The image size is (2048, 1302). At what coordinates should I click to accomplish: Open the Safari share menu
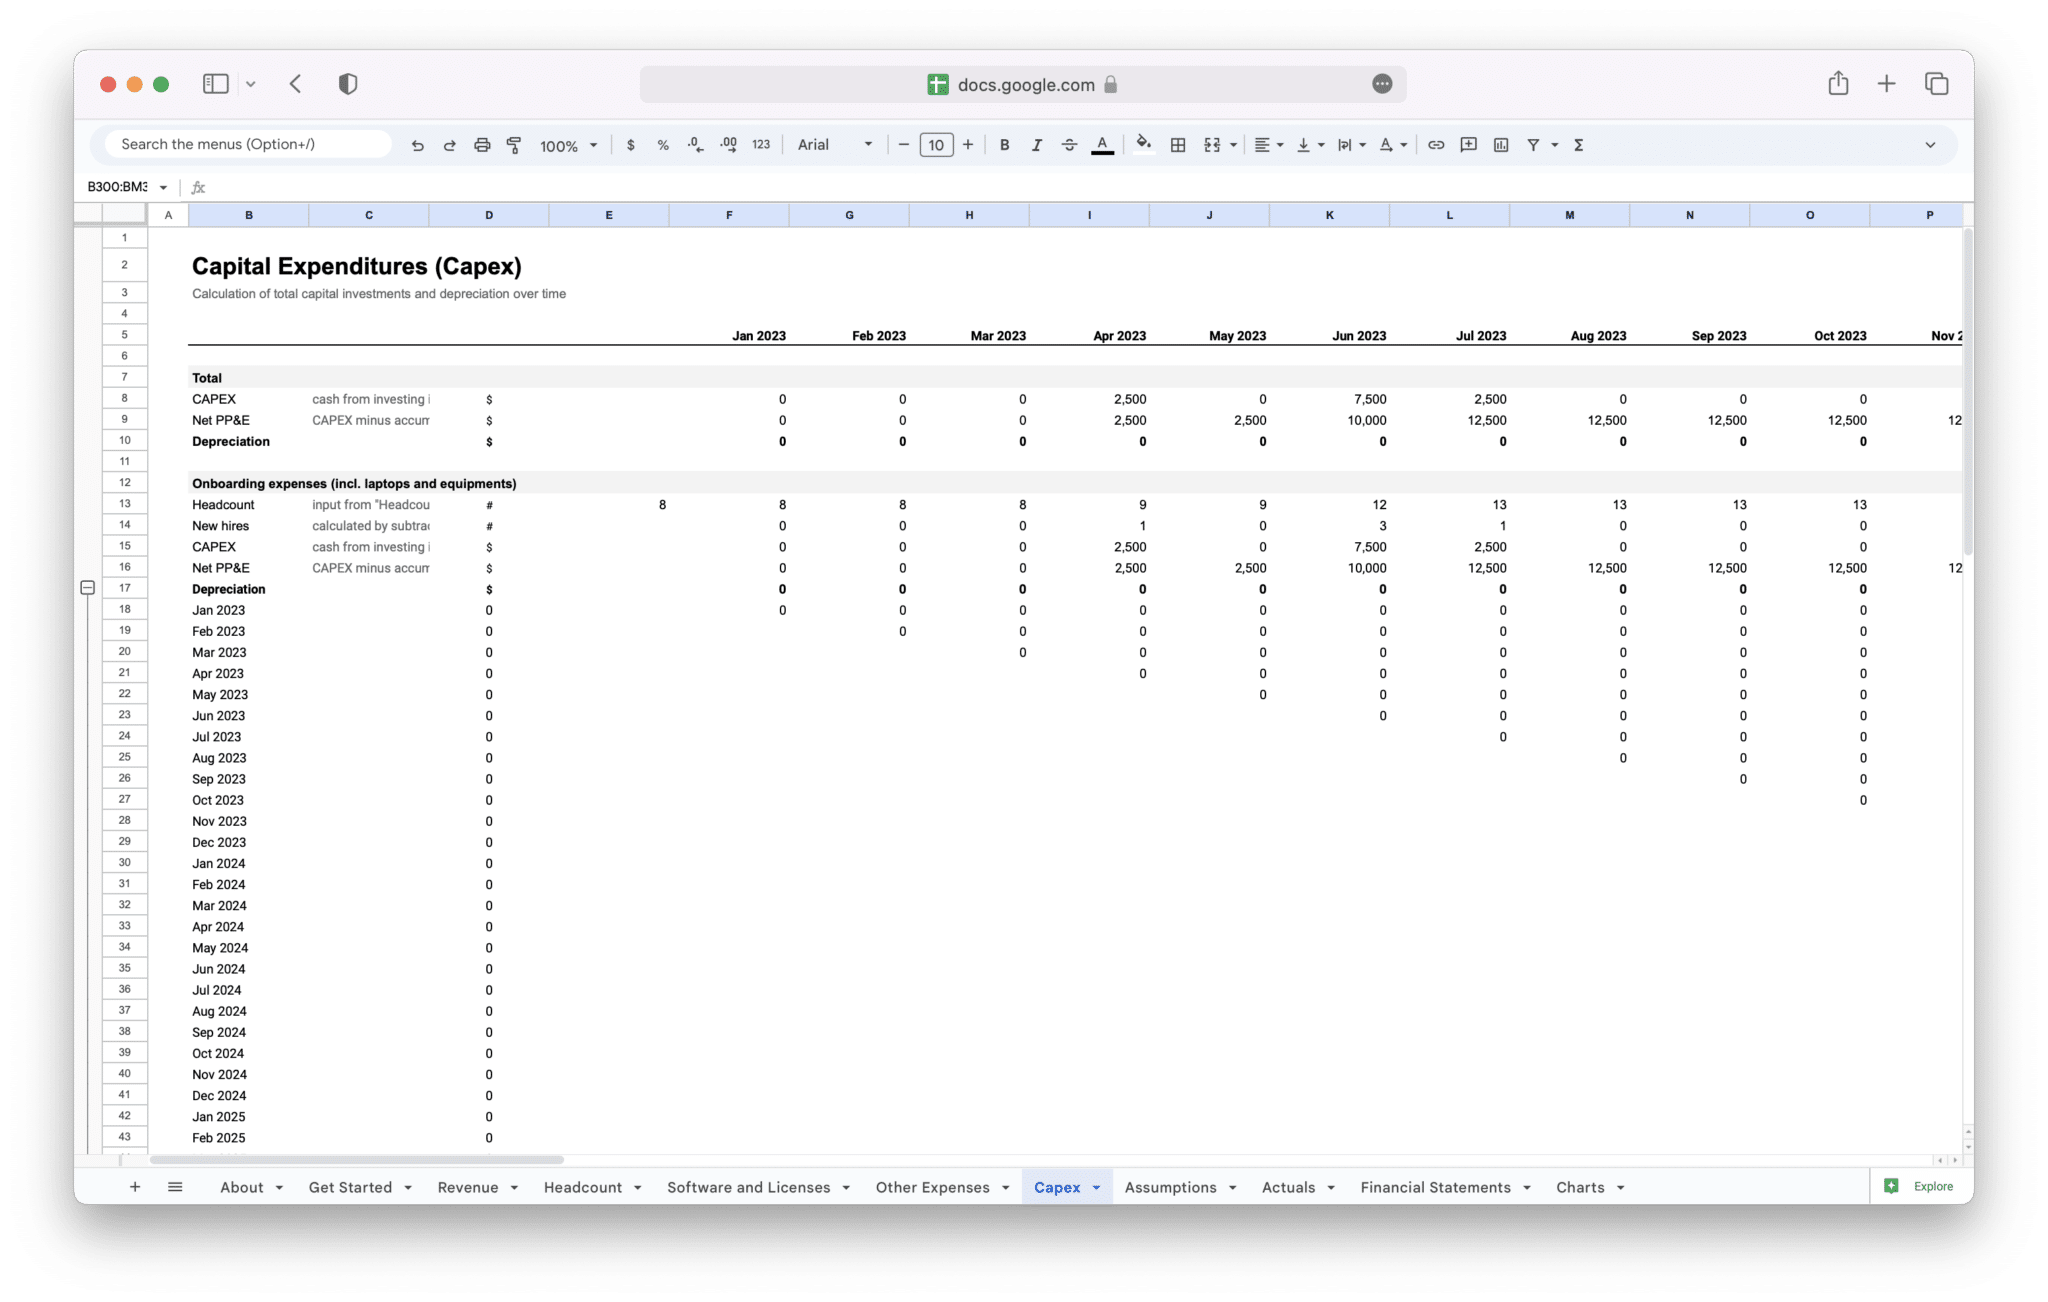[1838, 84]
